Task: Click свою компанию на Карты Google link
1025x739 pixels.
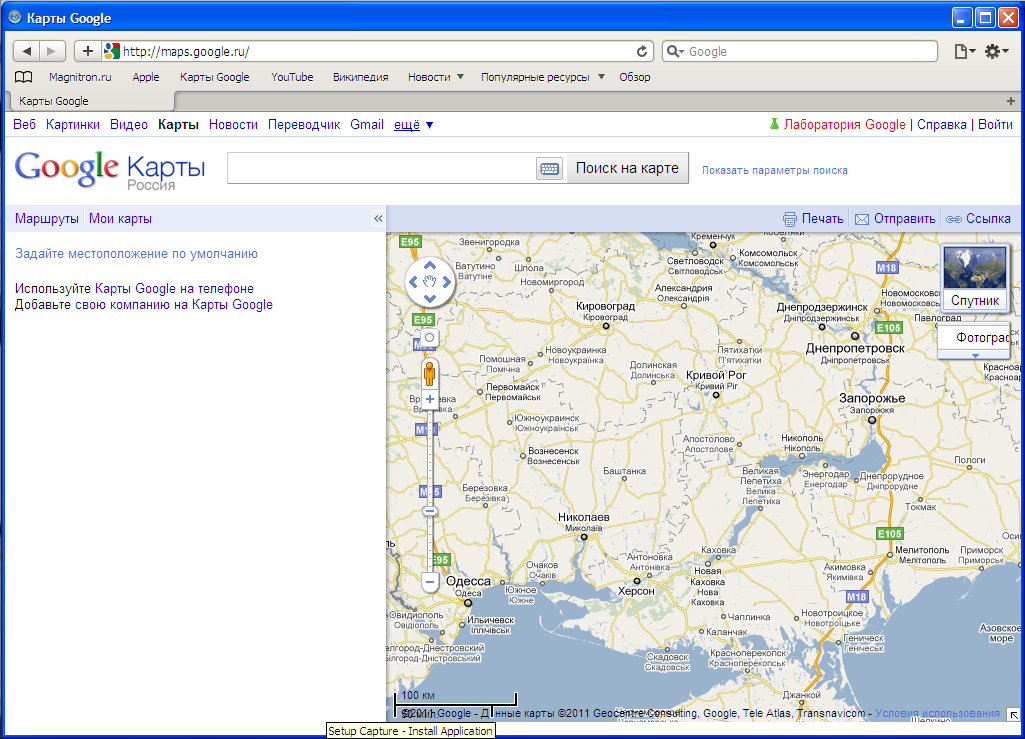Action: (174, 305)
